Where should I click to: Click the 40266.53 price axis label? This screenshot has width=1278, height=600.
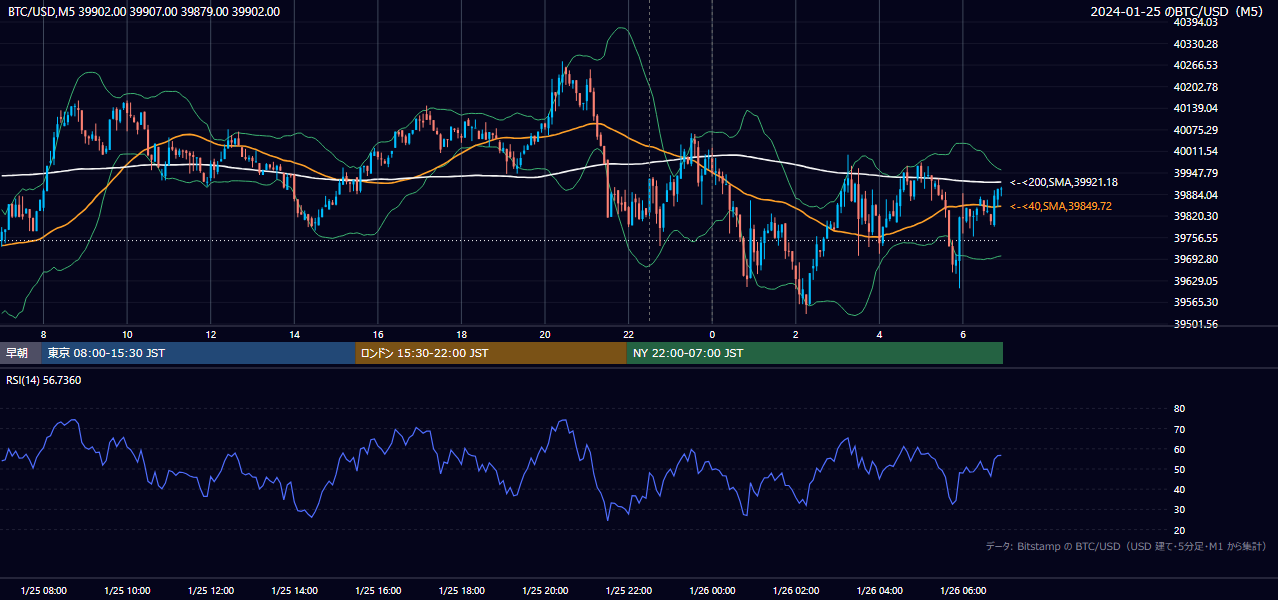click(x=1196, y=65)
